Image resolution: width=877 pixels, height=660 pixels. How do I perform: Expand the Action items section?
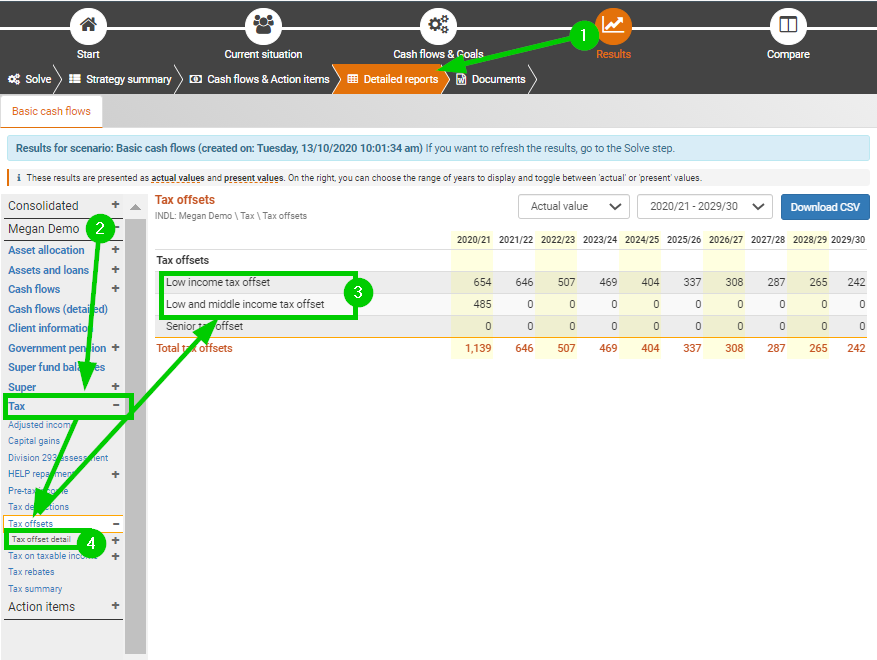pyautogui.click(x=116, y=606)
